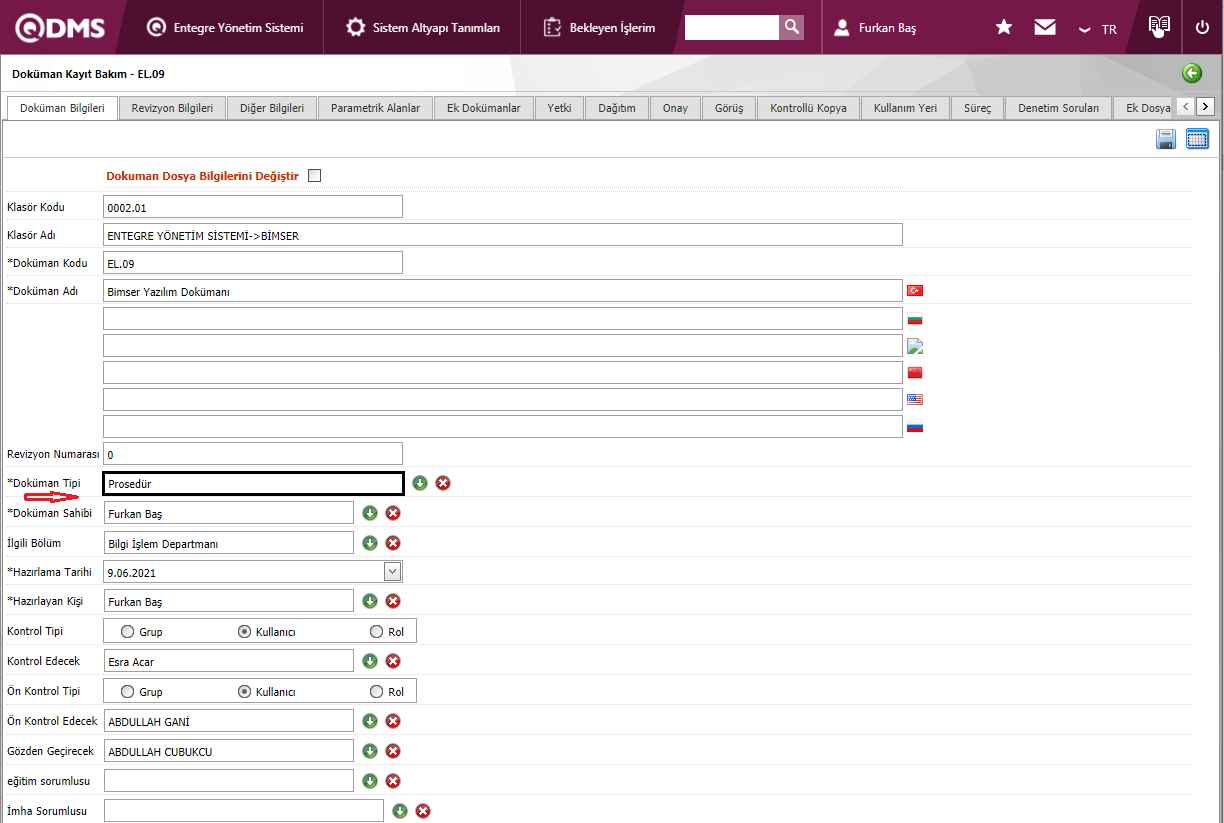Select Grup radio for Kontrol Tipi
Viewport: 1224px width, 823px height.
coord(127,632)
